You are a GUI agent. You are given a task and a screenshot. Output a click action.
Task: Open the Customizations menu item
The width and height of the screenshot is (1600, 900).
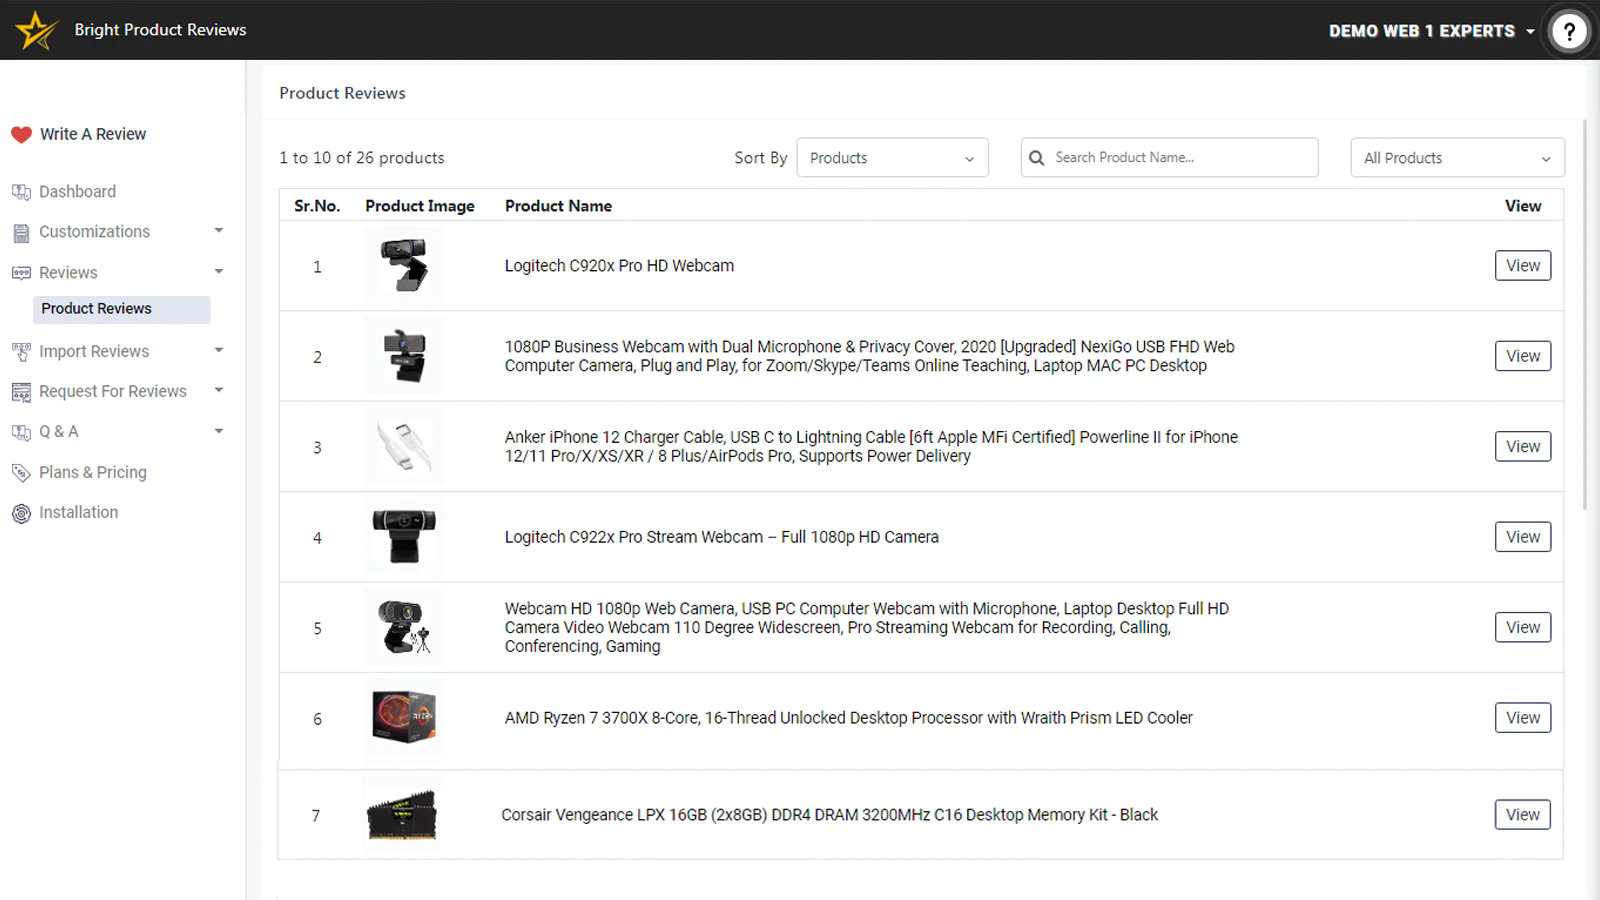pyautogui.click(x=94, y=231)
